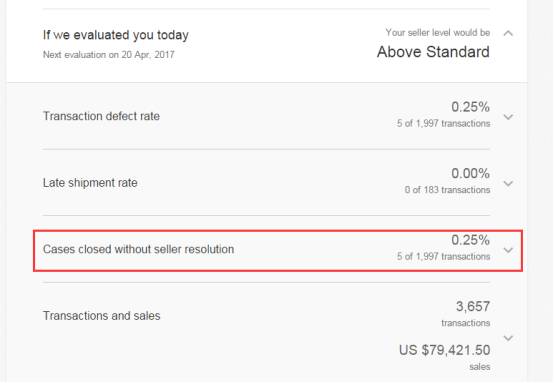Click 0.25% value in highlighted cases row
554x383 pixels.
470,240
